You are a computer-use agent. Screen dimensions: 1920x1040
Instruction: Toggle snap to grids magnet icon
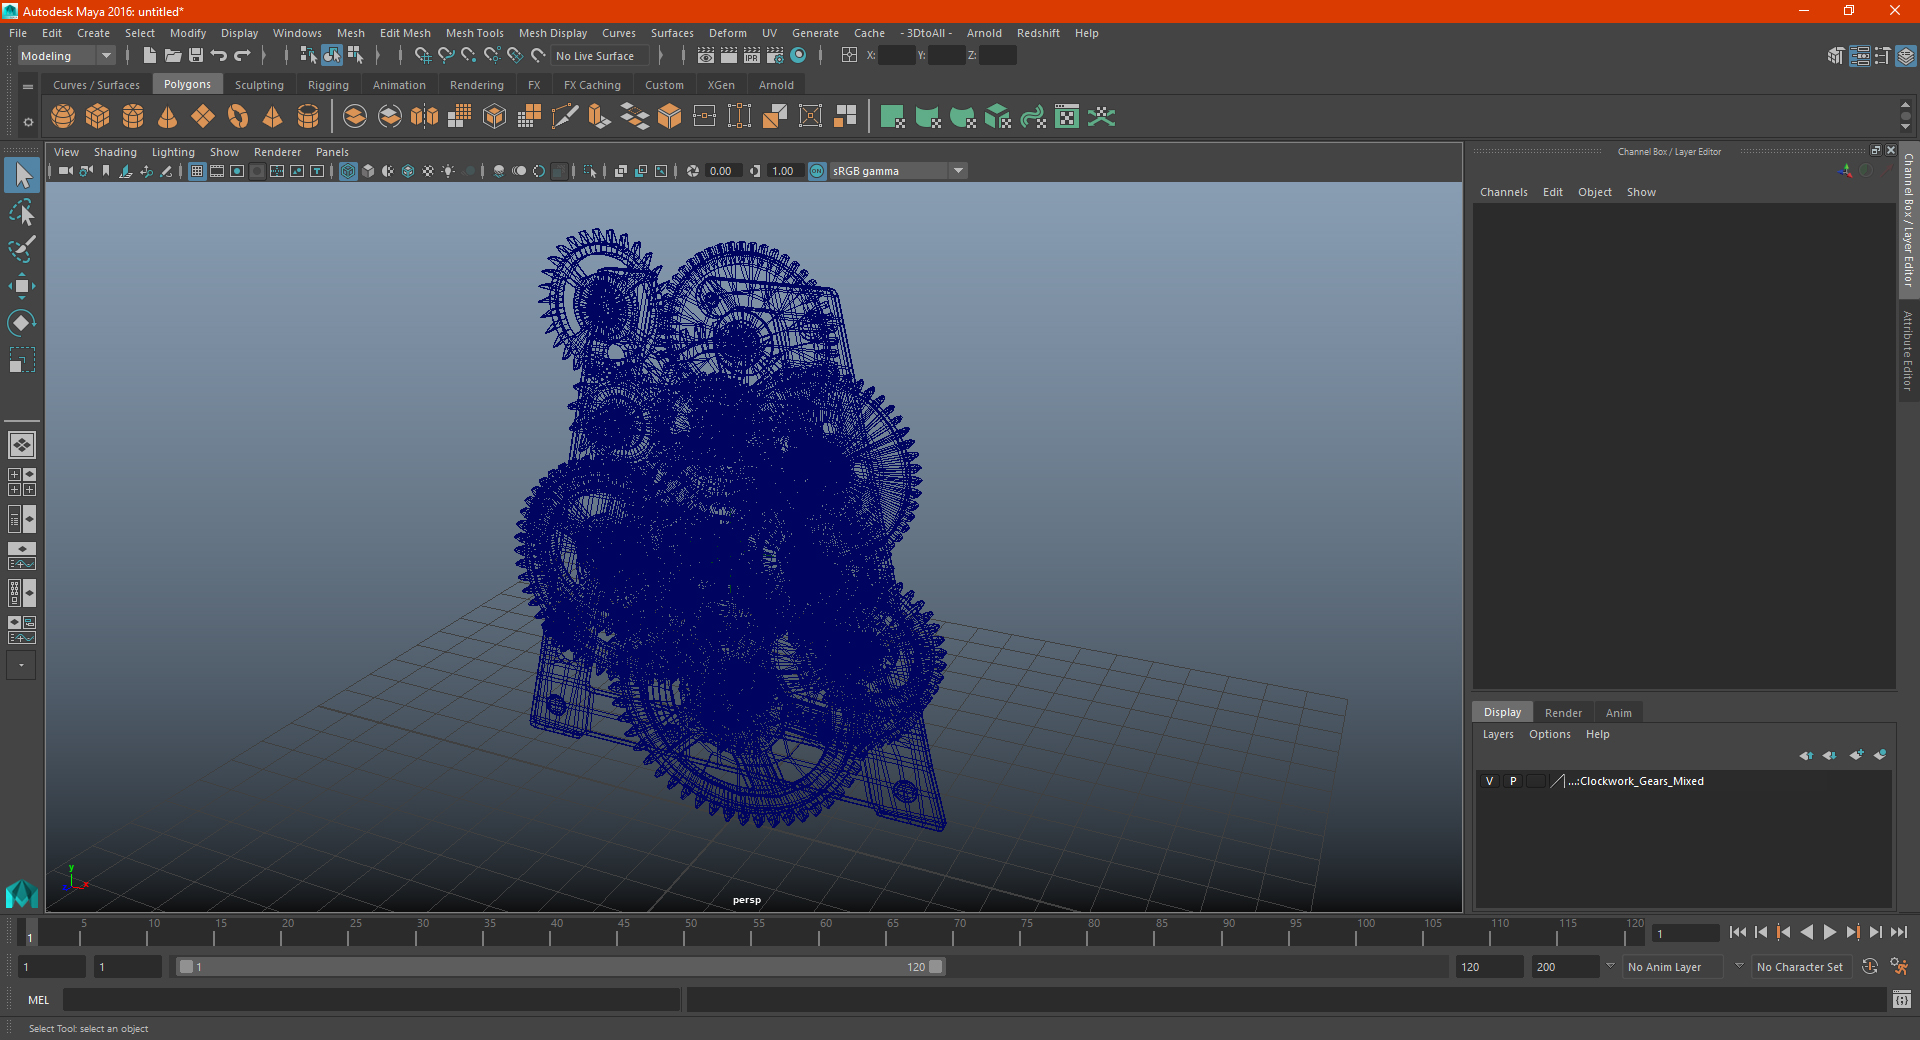pyautogui.click(x=423, y=56)
